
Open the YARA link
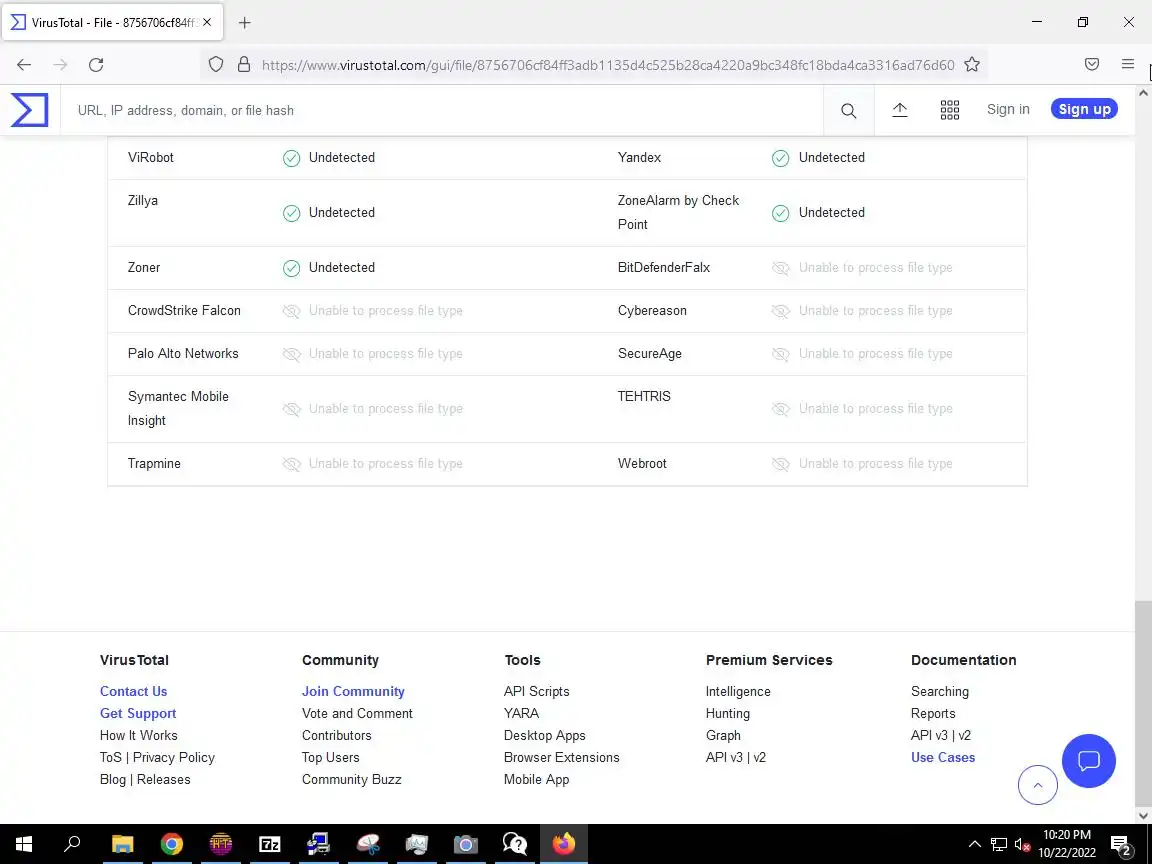click(x=522, y=713)
